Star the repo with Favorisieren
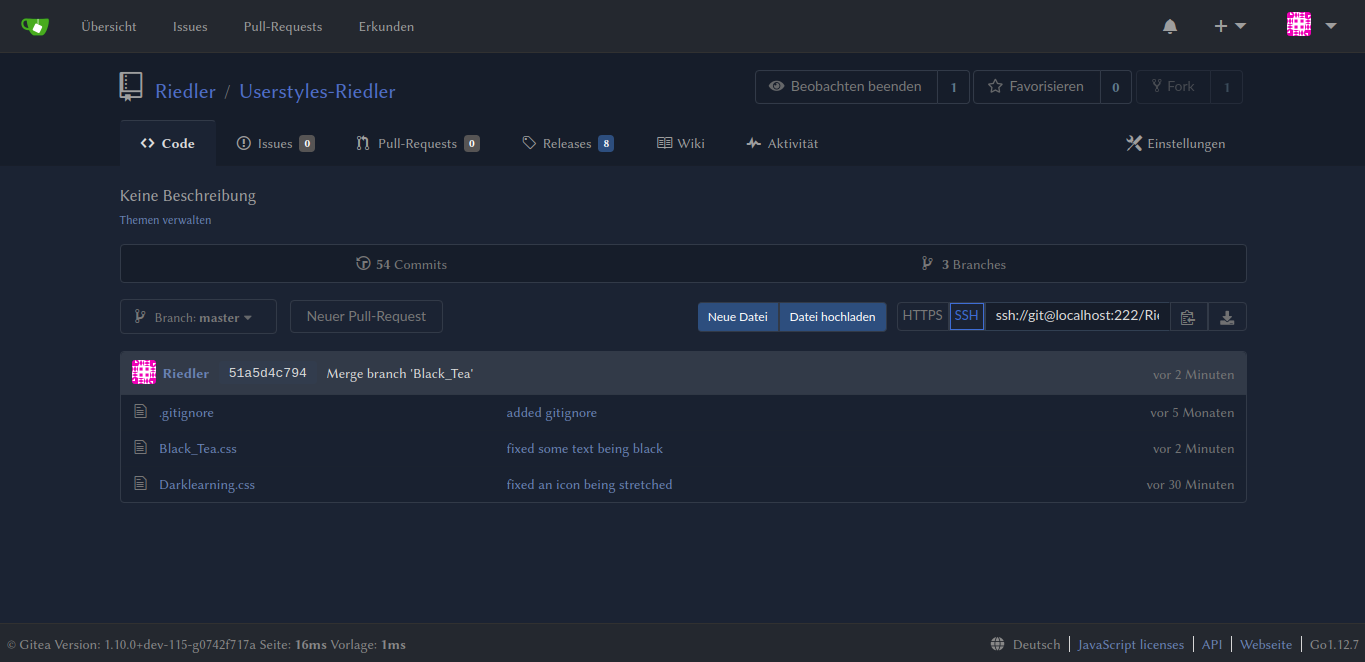The image size is (1365, 662). coord(1036,87)
